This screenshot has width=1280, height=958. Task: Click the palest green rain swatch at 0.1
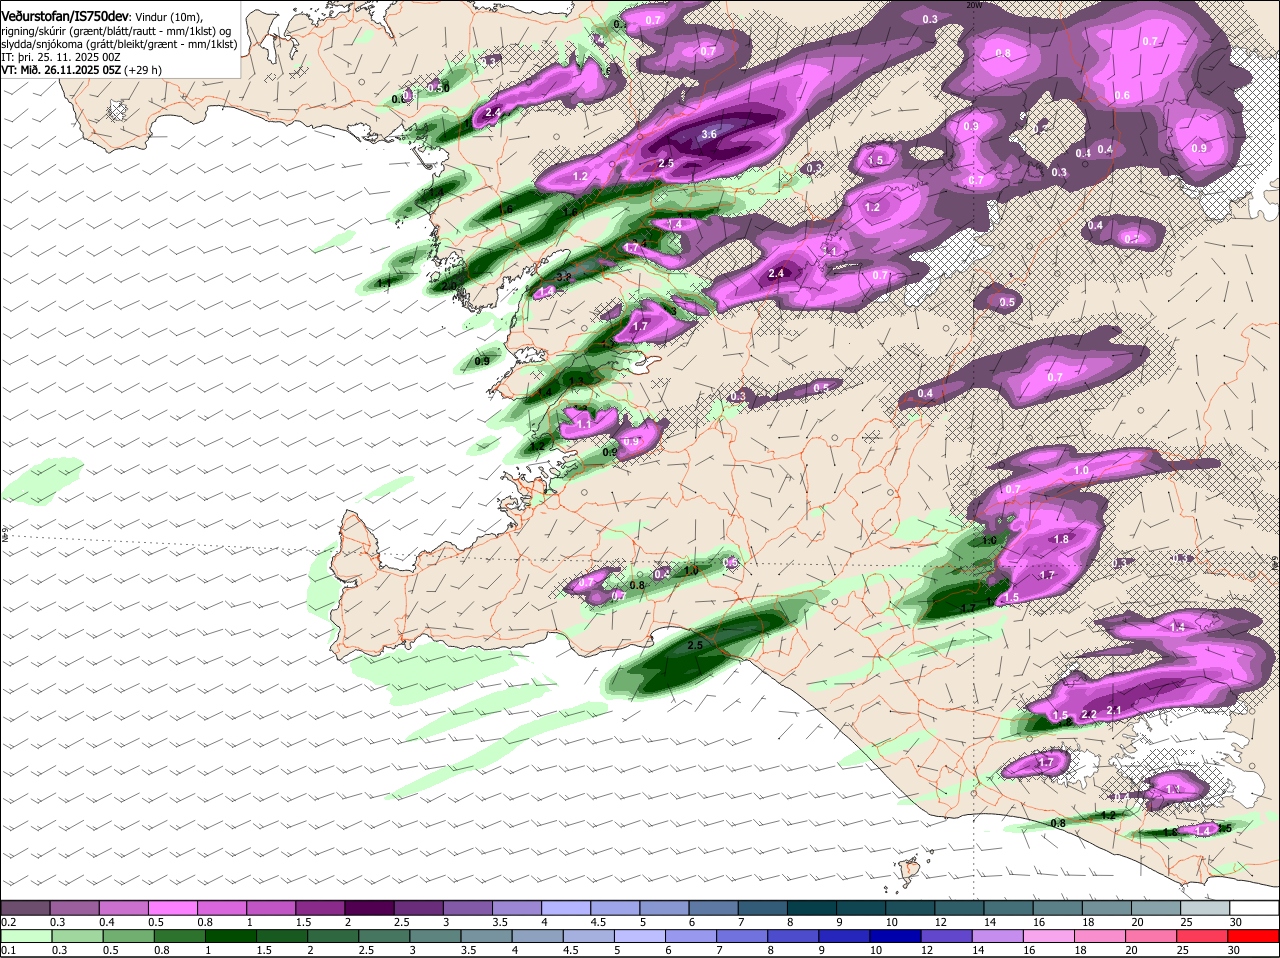(x=25, y=936)
